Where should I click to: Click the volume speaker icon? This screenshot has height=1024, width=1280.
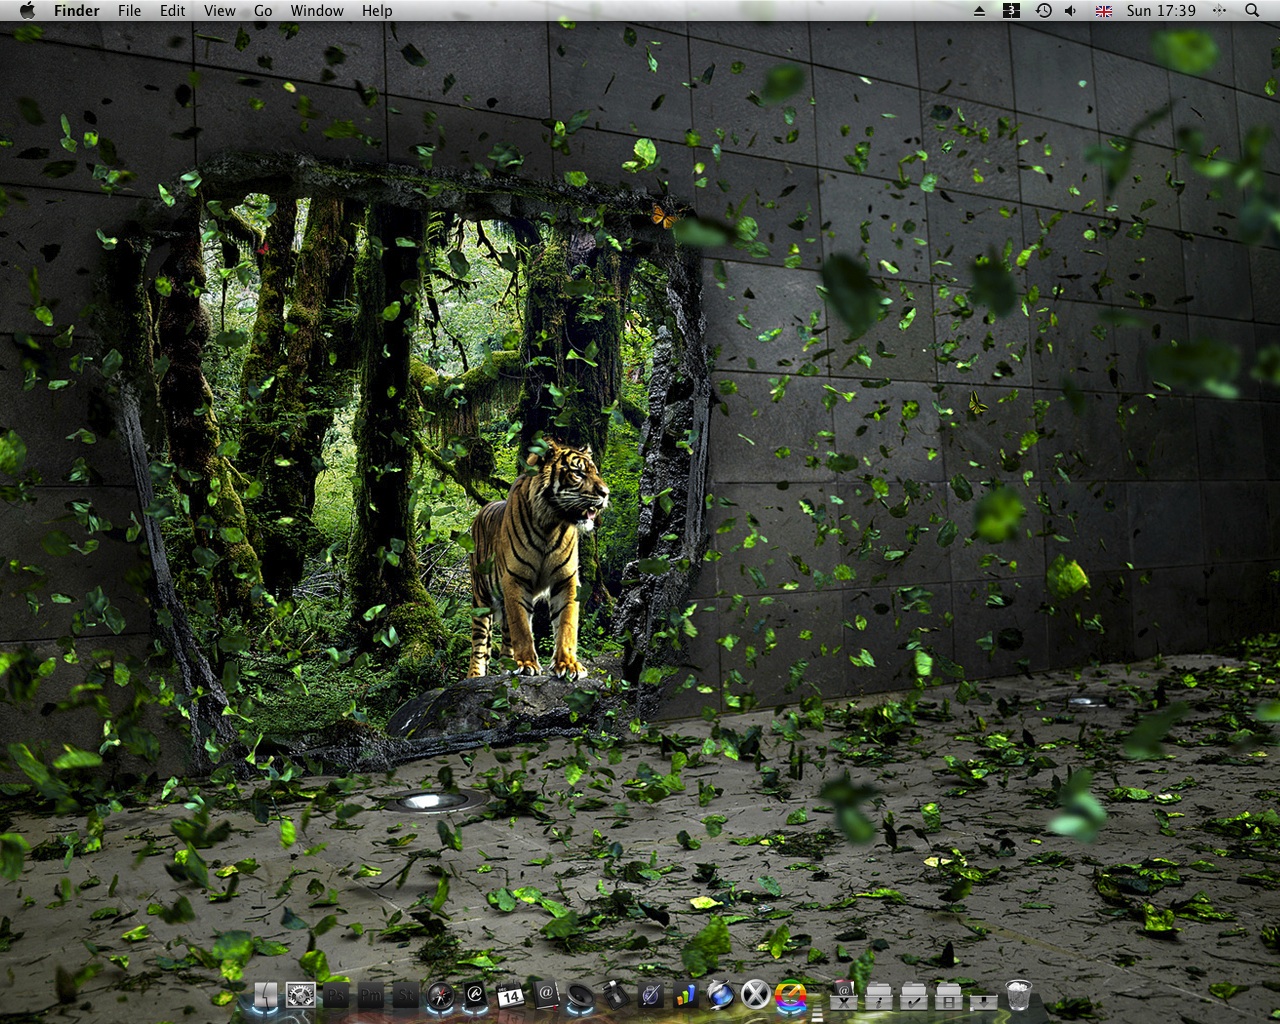tap(1071, 10)
